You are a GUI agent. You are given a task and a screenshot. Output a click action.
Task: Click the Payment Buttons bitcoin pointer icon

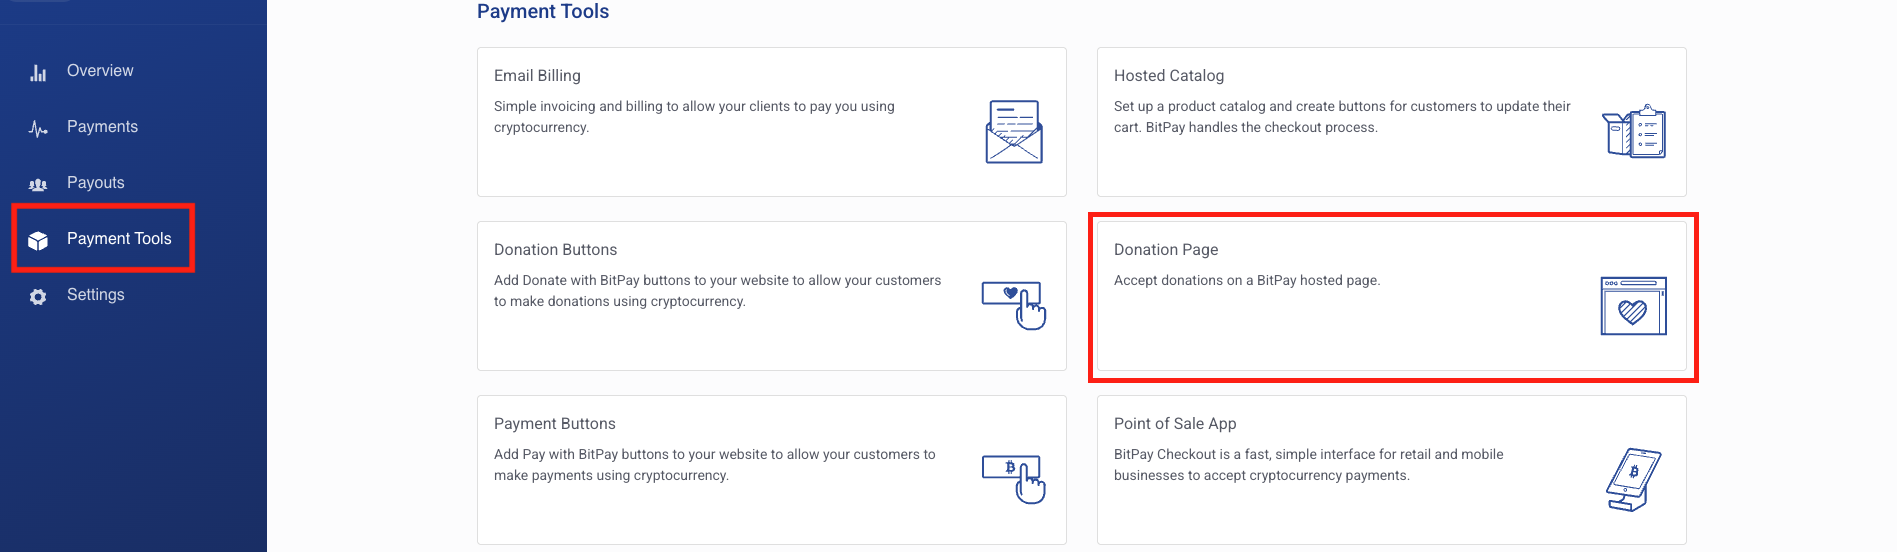(x=1014, y=479)
